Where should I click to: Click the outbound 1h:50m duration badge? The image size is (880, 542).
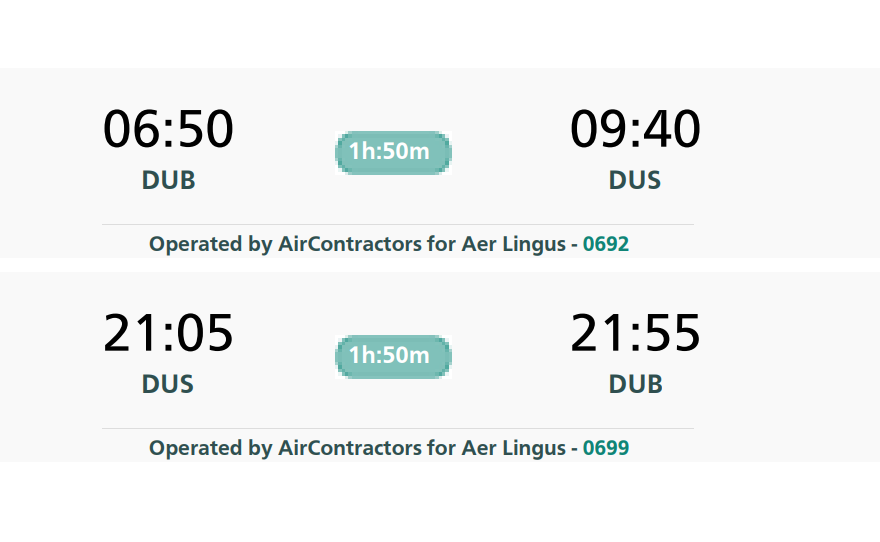click(393, 152)
